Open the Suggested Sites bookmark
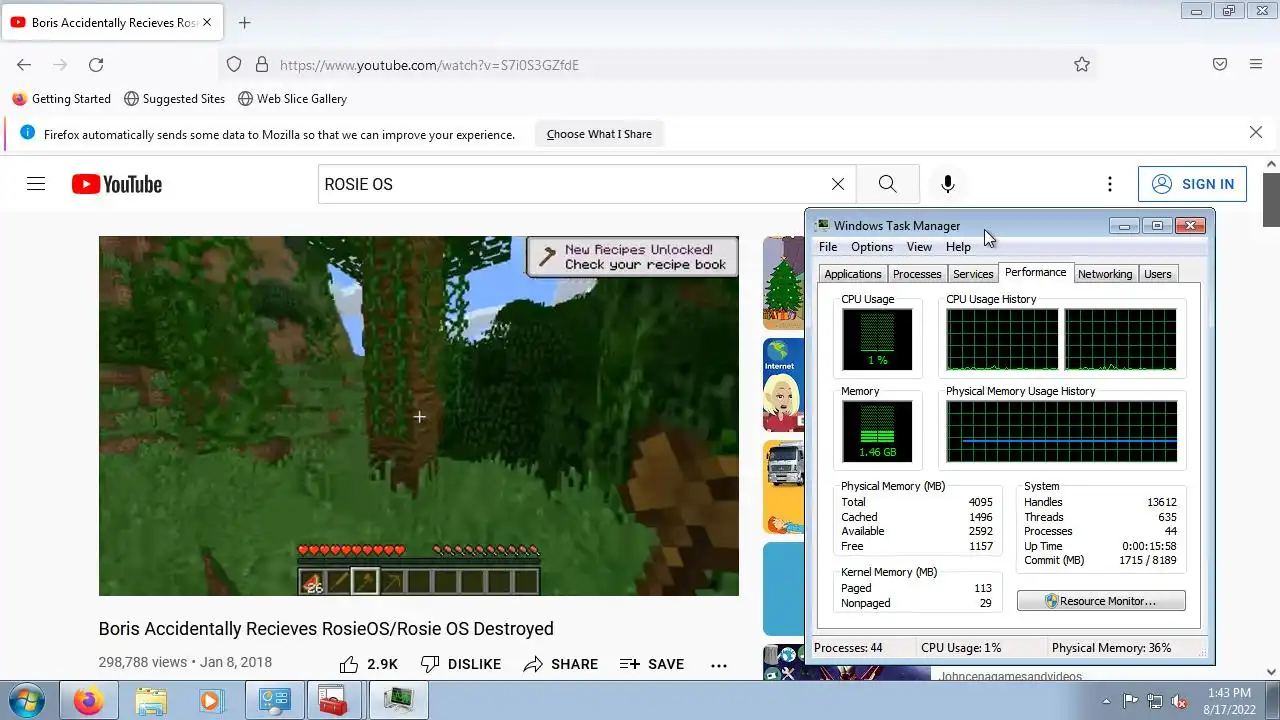The height and width of the screenshot is (720, 1280). click(x=174, y=99)
